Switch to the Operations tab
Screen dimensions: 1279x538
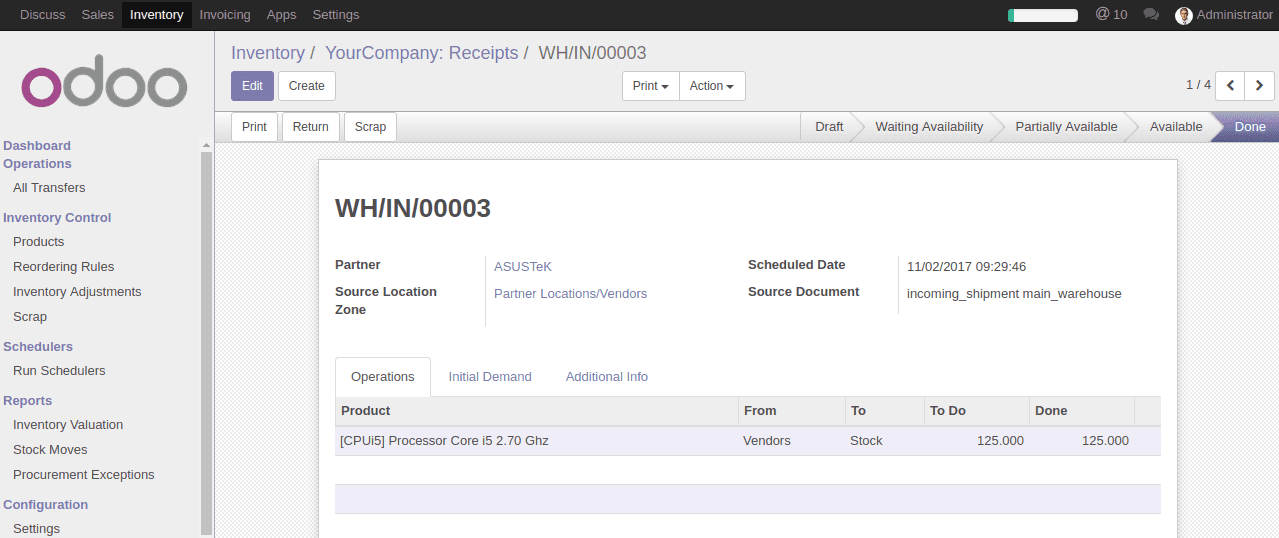click(x=383, y=377)
